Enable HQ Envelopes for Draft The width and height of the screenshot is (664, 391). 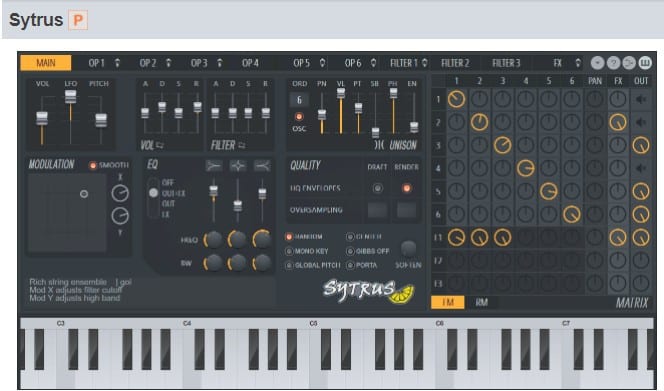point(377,188)
